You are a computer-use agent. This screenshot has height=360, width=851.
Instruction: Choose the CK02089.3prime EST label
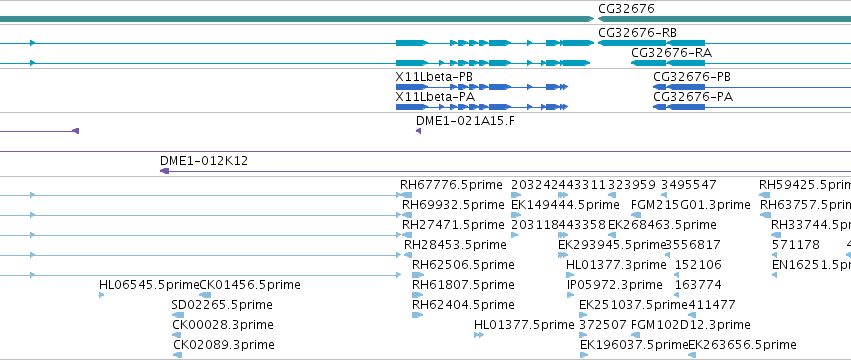[x=224, y=345]
